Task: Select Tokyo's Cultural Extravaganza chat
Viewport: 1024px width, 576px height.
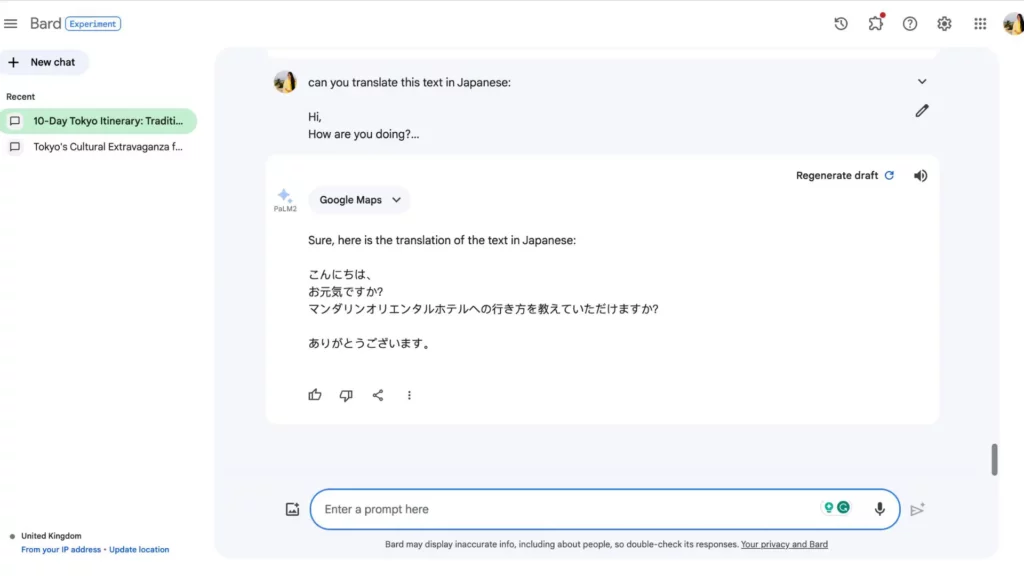Action: point(107,147)
